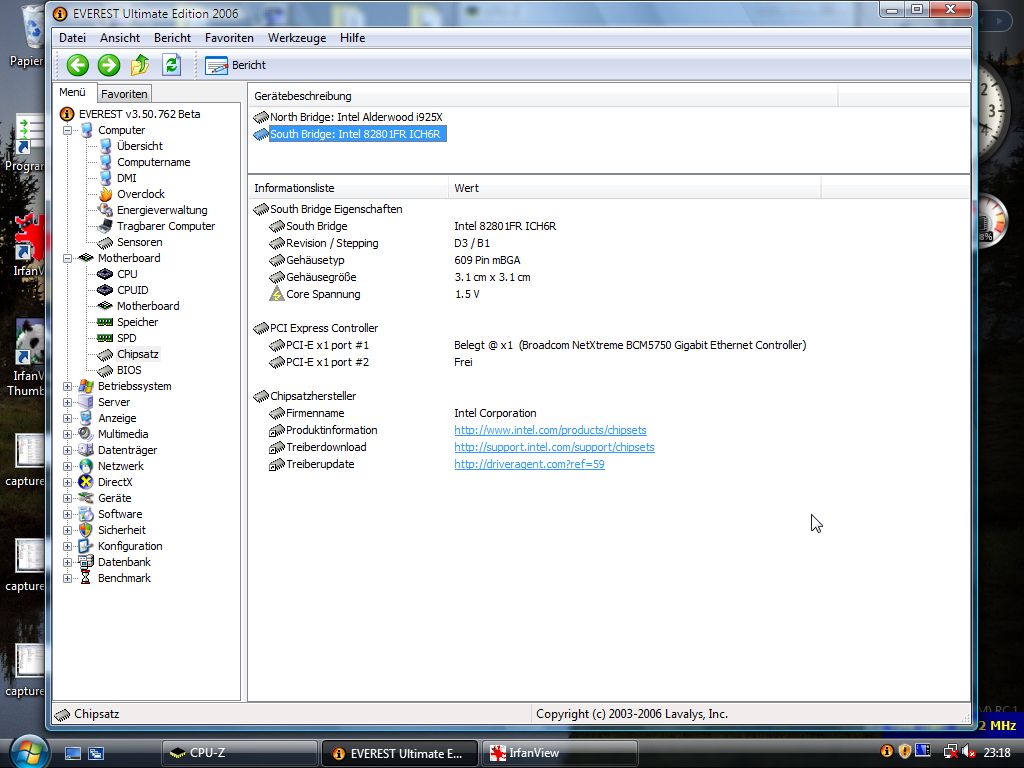This screenshot has height=768, width=1024.
Task: Open the Werkzeuge menu
Action: pos(296,38)
